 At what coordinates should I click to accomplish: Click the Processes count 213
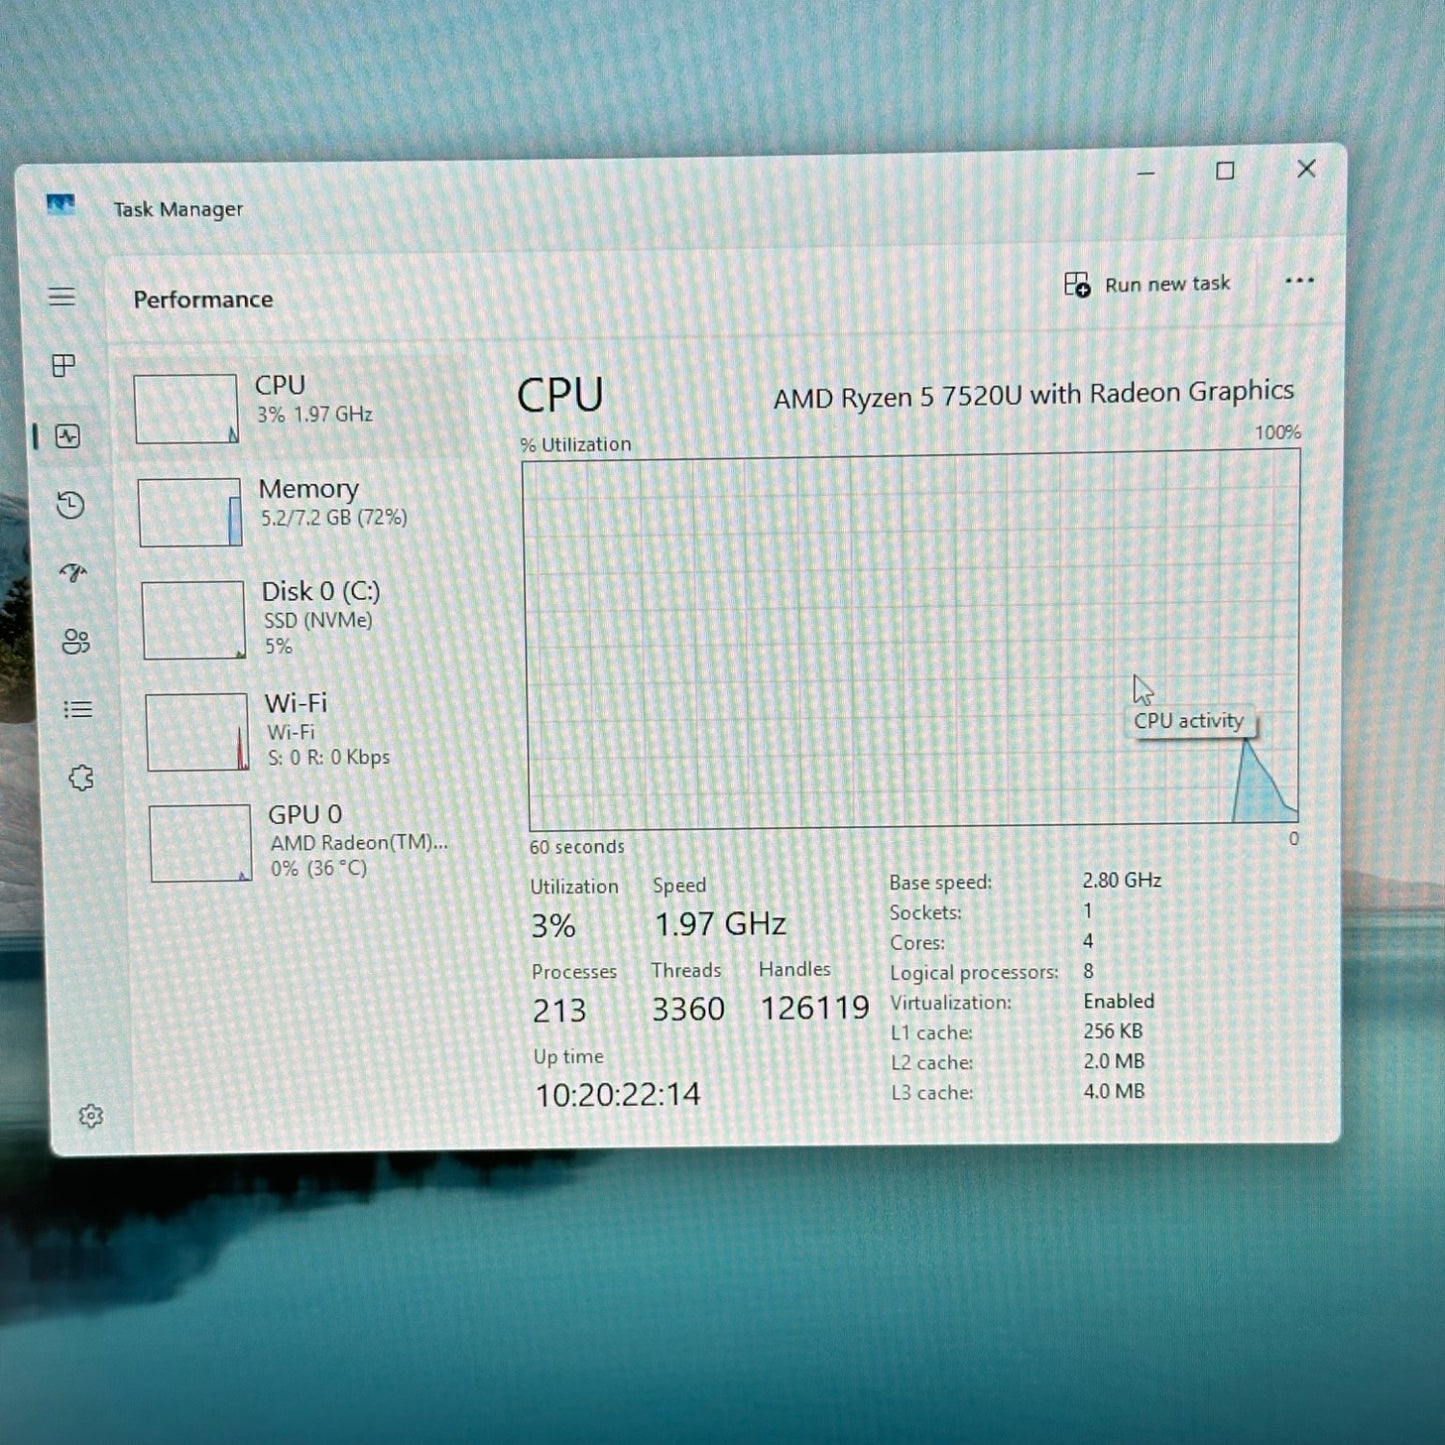click(559, 1011)
